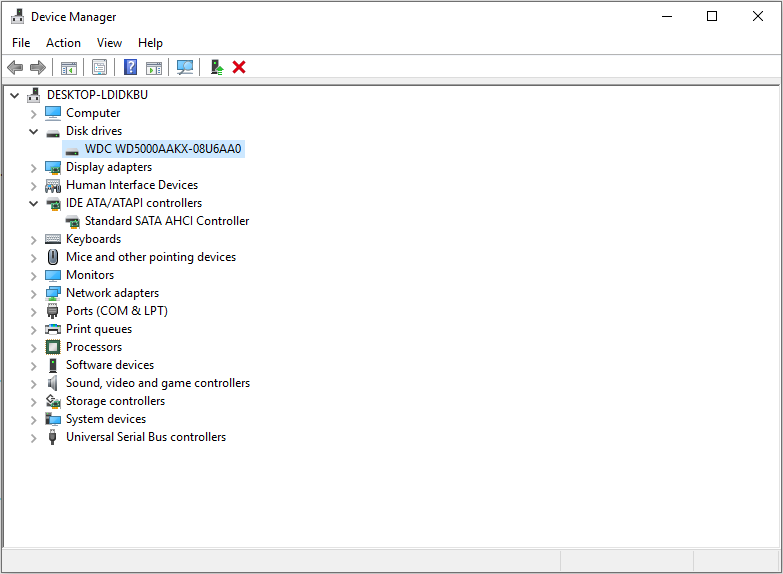Open the Properties toolbar icon

[99, 67]
